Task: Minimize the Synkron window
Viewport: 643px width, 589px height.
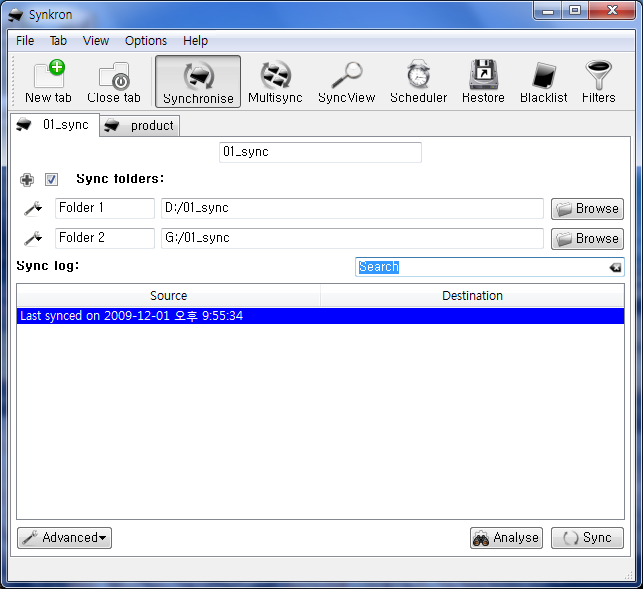Action: coord(548,11)
